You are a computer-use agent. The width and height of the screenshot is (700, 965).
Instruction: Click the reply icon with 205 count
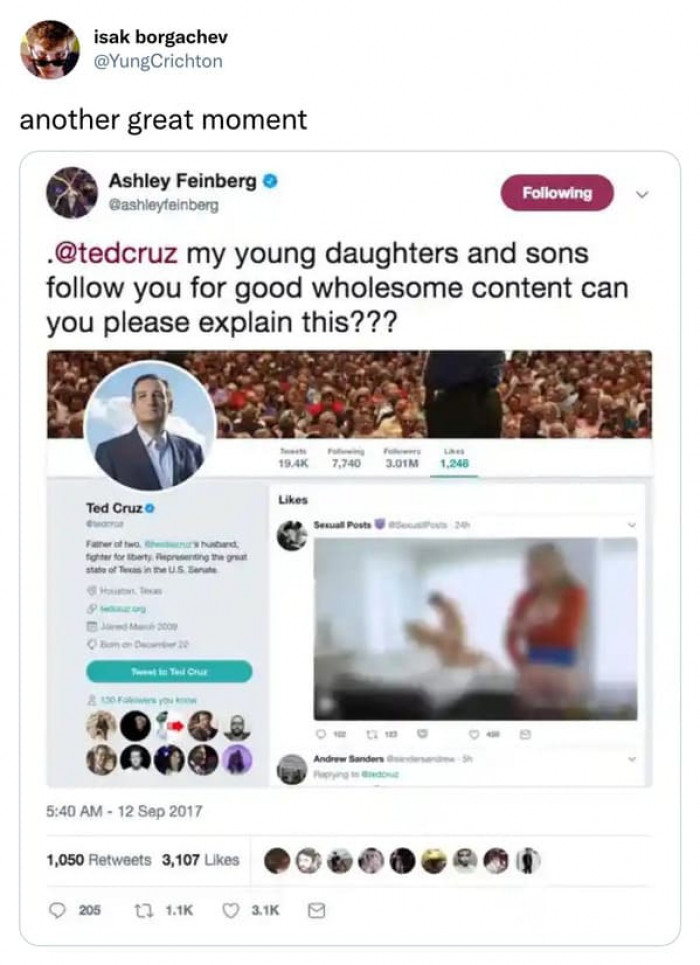pyautogui.click(x=57, y=910)
